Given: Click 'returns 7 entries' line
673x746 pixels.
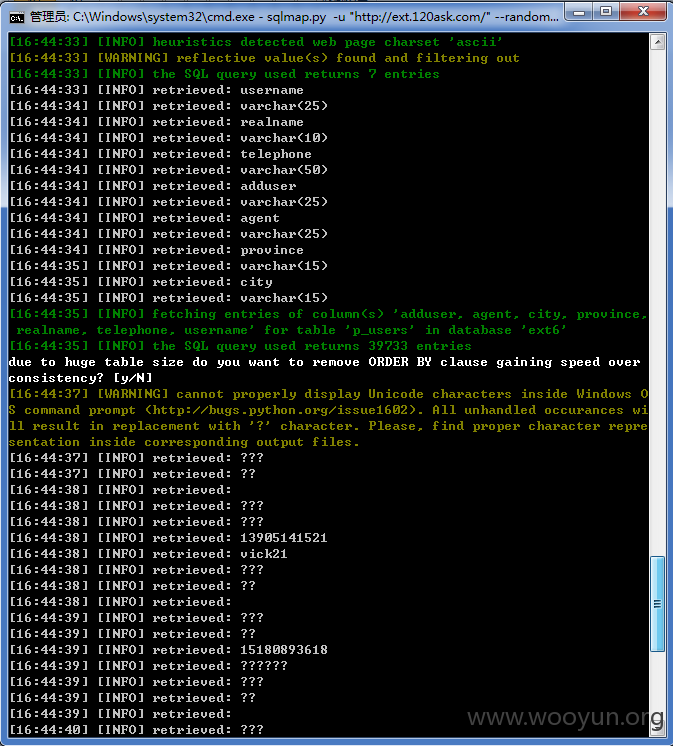Looking at the screenshot, I should [x=224, y=74].
